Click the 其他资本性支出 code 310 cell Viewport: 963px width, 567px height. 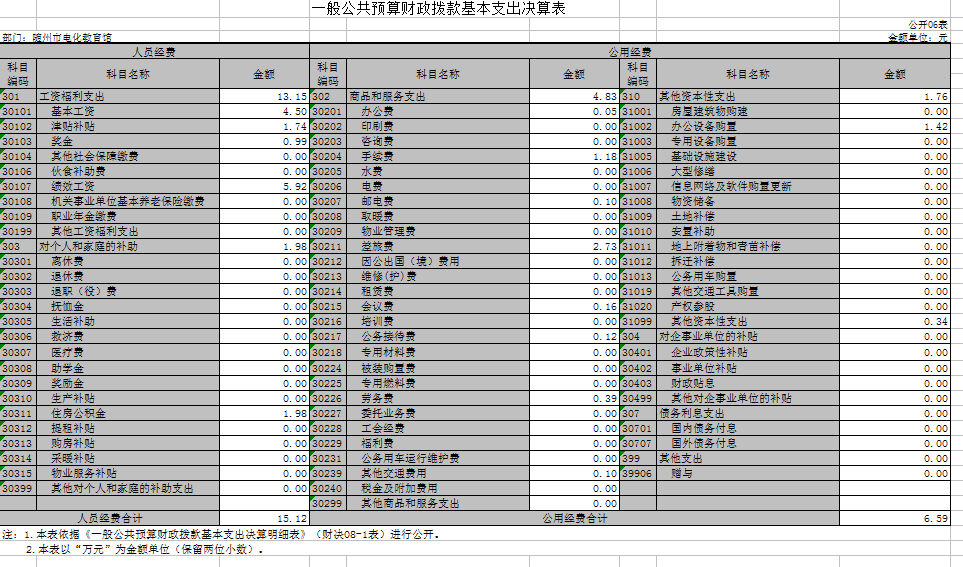coord(638,96)
